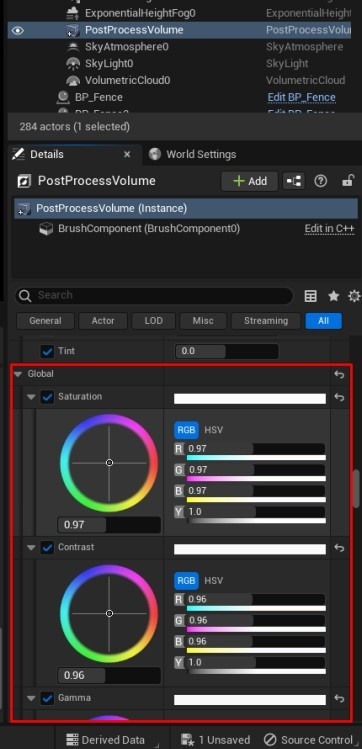The image size is (362, 749).
Task: Open the help question mark icon
Action: coord(321,181)
